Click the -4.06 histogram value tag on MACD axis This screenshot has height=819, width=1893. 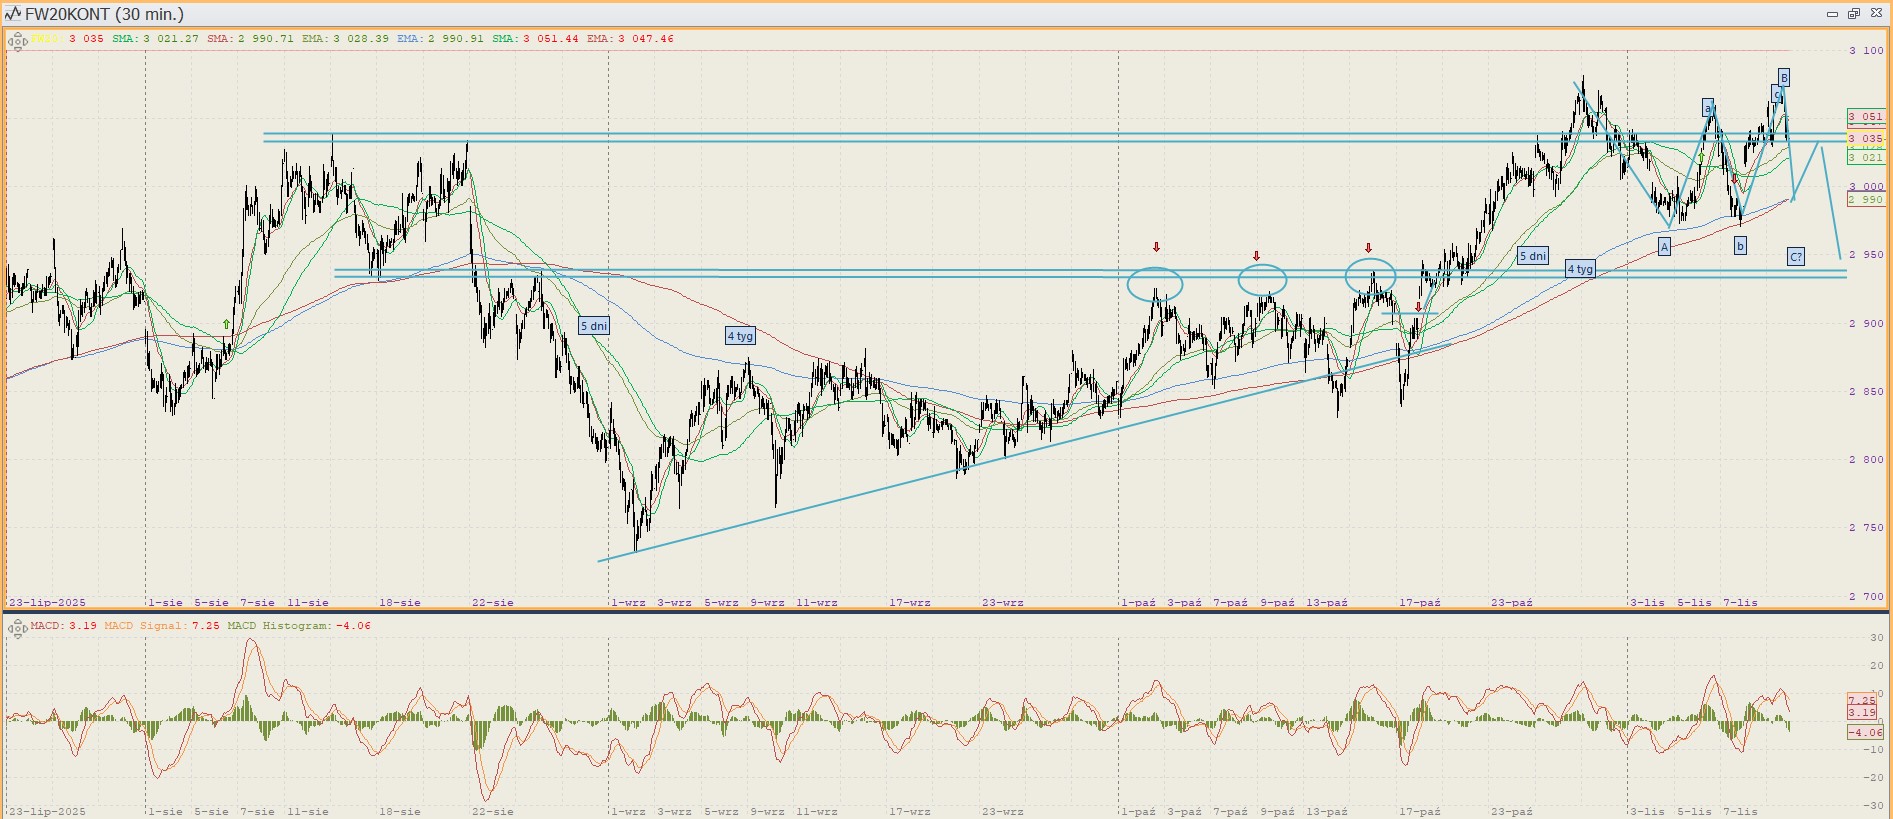[1865, 733]
